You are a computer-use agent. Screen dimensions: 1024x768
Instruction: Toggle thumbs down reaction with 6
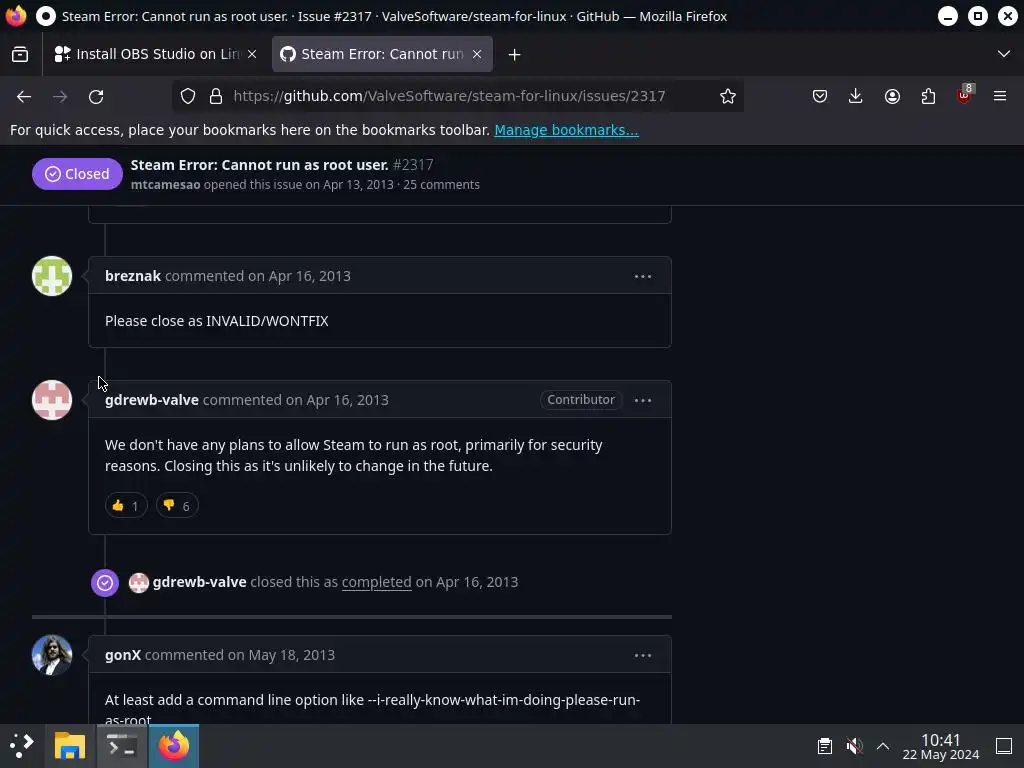click(x=176, y=505)
